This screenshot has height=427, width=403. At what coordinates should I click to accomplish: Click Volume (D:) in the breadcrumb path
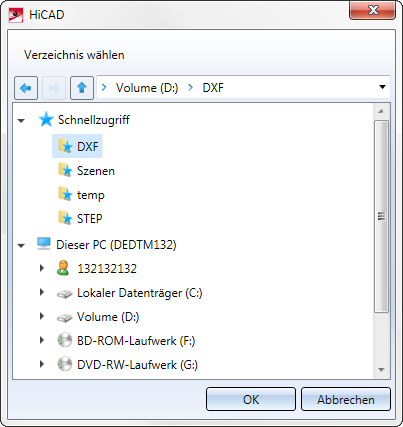pos(147,88)
